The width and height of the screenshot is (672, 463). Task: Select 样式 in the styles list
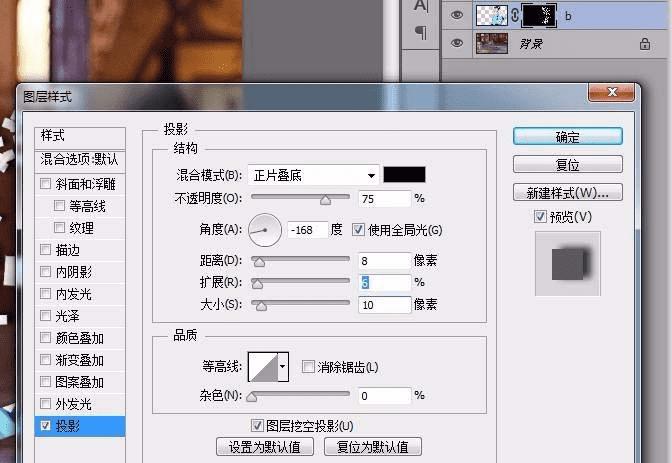pyautogui.click(x=80, y=136)
